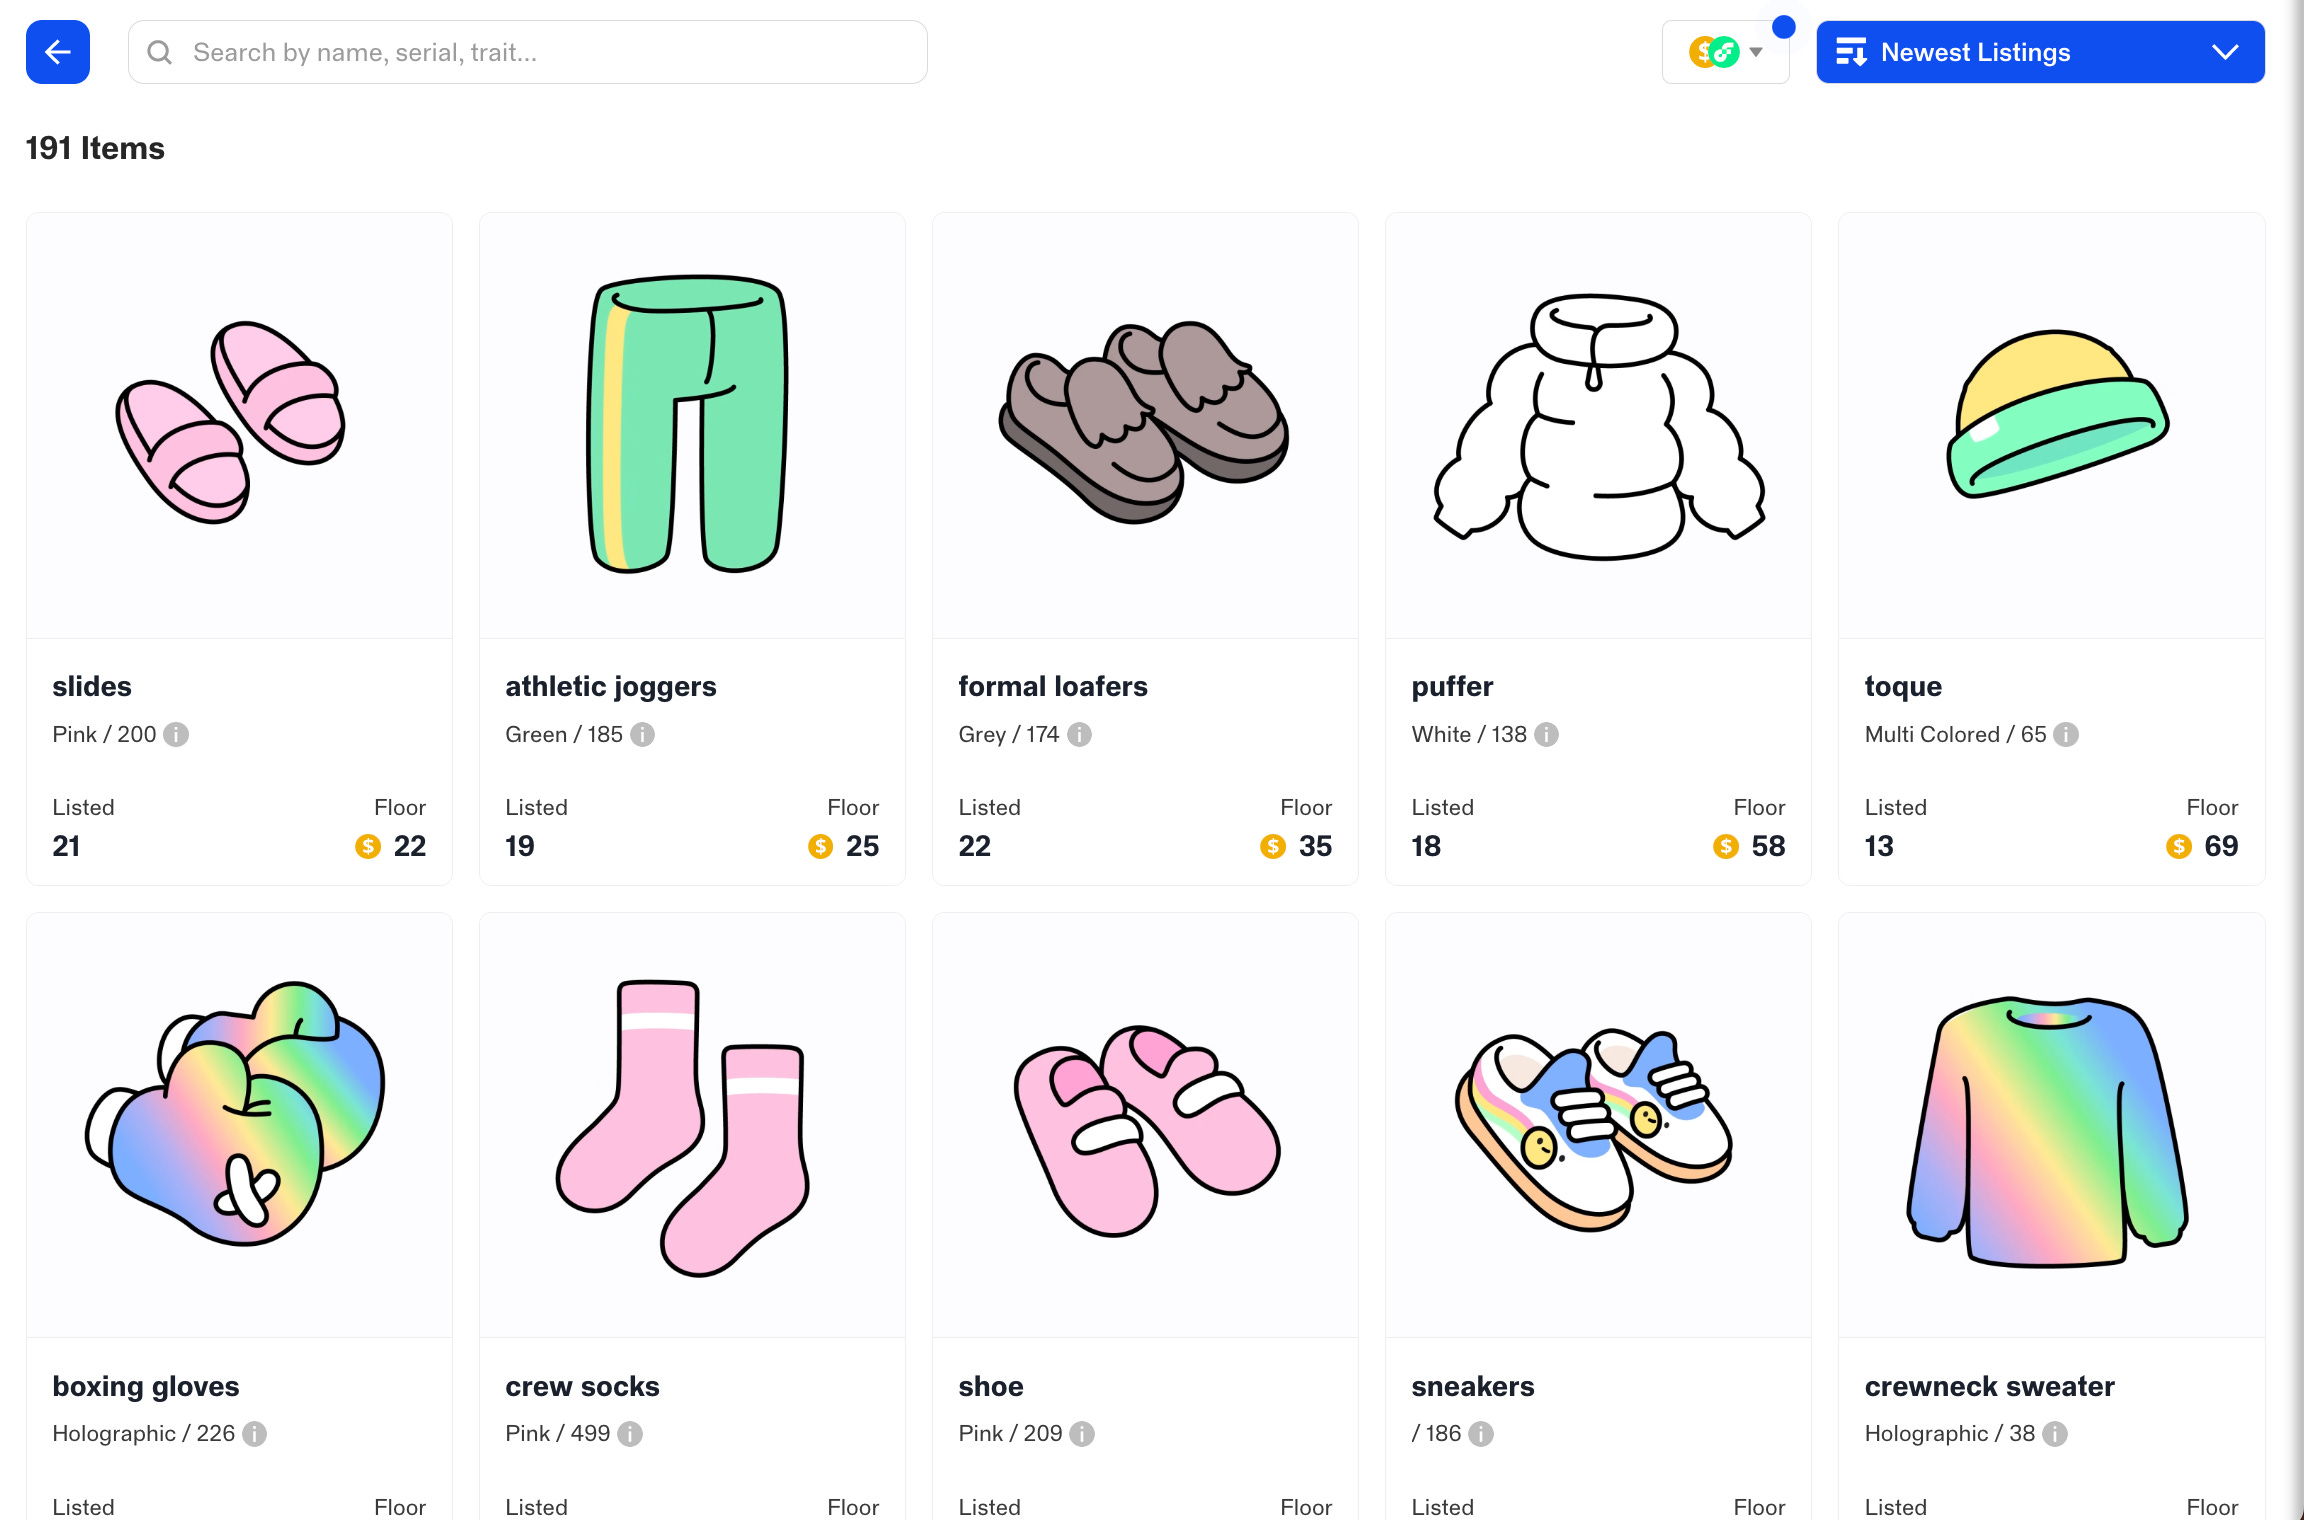Click the info icon next to Pink / 200

[x=177, y=734]
